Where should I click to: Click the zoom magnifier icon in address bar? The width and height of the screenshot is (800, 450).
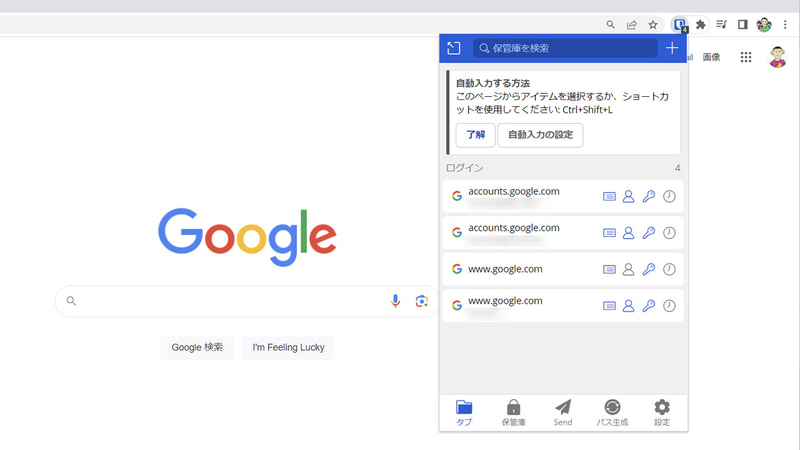point(610,24)
